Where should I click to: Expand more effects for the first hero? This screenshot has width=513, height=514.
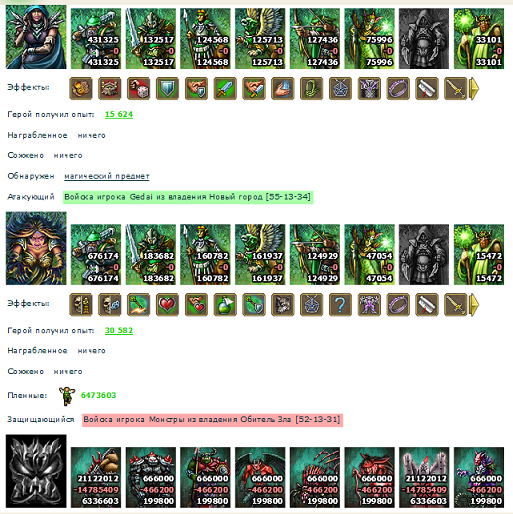(474, 89)
